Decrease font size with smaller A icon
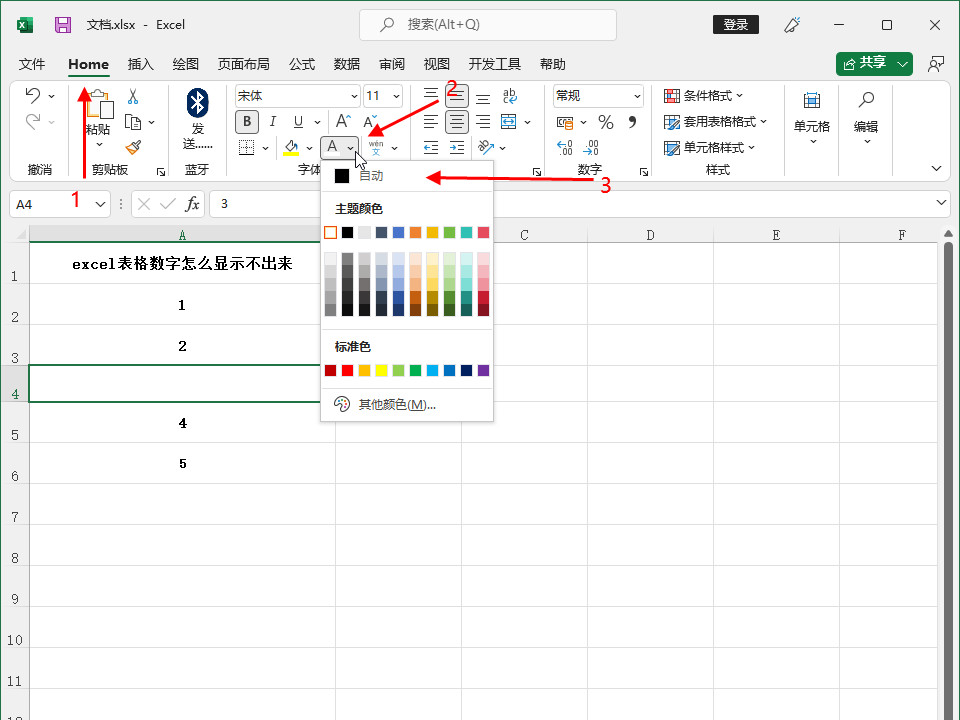This screenshot has width=960, height=720. tap(370, 121)
